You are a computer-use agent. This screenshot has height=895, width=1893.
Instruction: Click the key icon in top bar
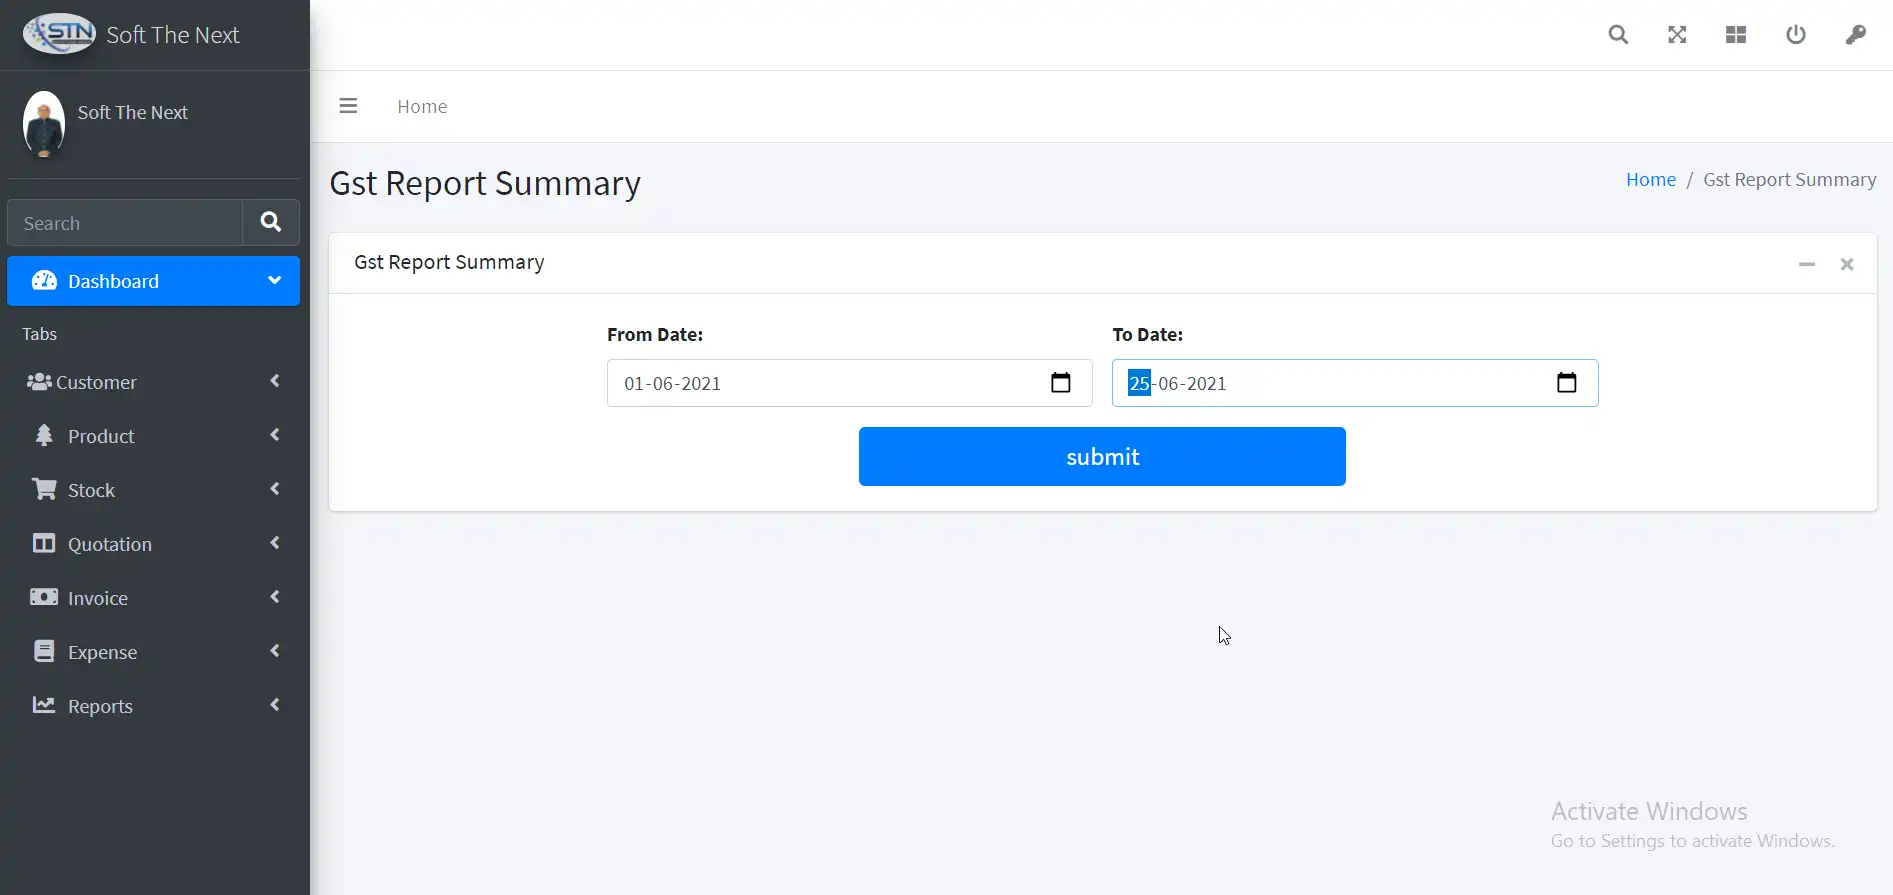click(1855, 35)
